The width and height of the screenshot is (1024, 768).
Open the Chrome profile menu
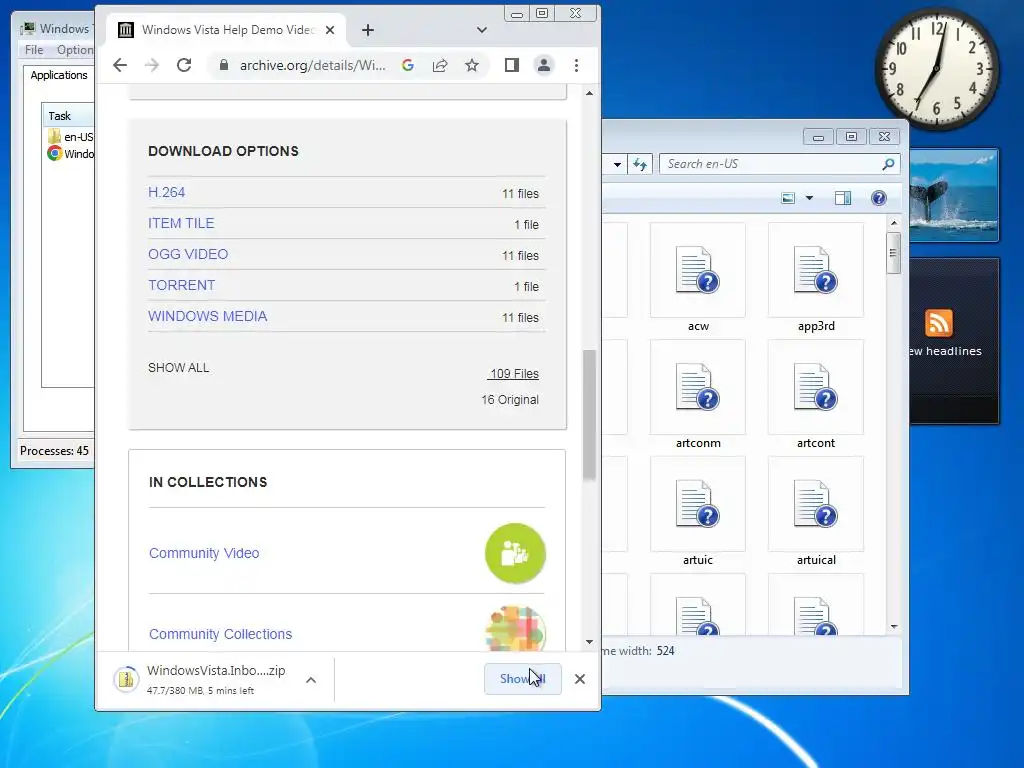click(543, 65)
